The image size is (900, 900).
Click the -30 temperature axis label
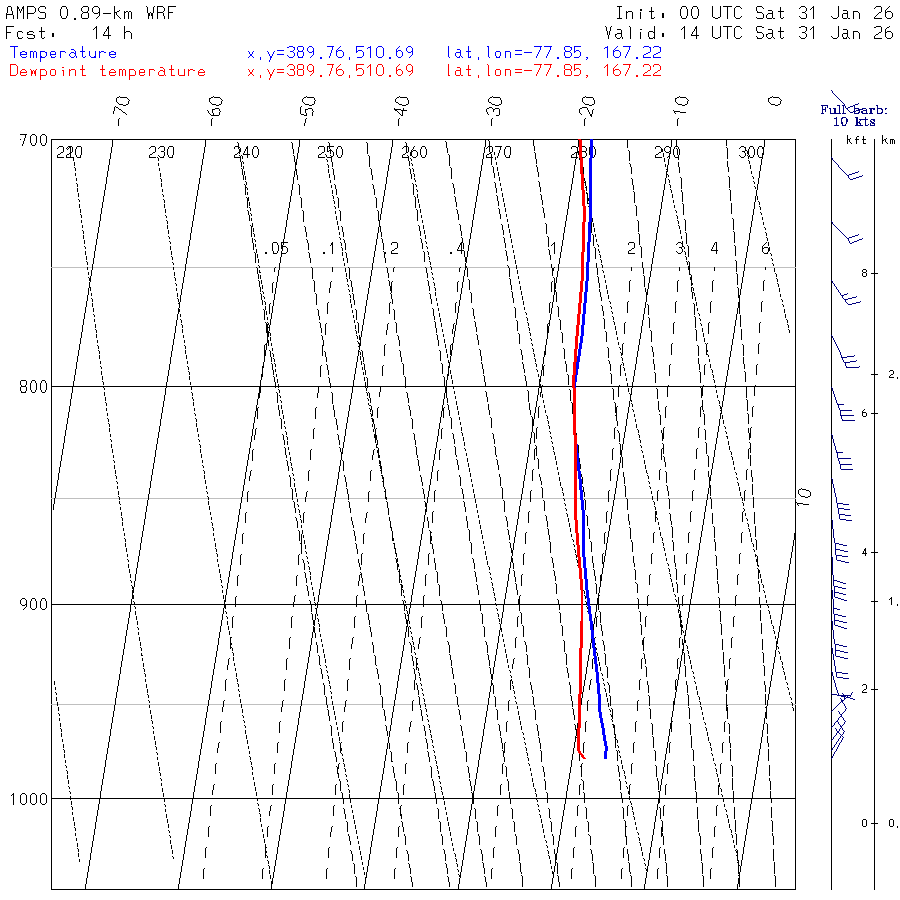(x=494, y=111)
